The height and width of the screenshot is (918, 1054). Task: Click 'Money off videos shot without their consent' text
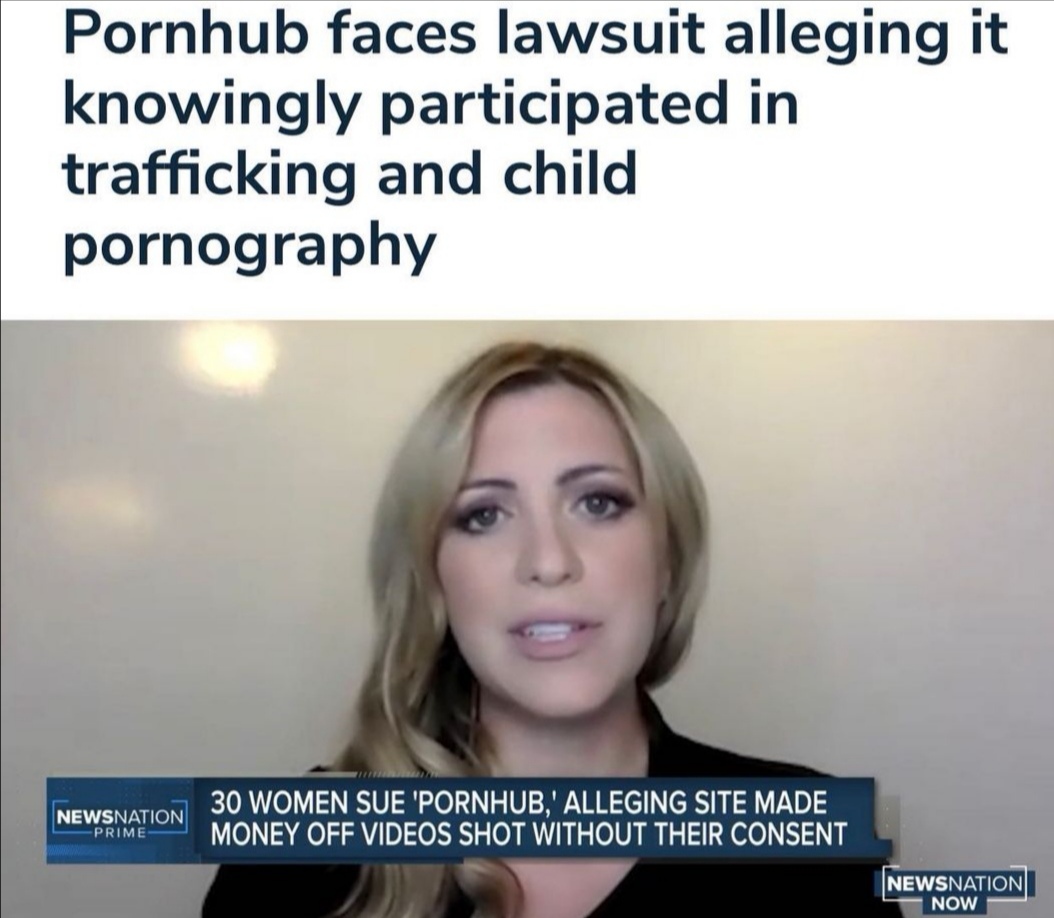[529, 835]
